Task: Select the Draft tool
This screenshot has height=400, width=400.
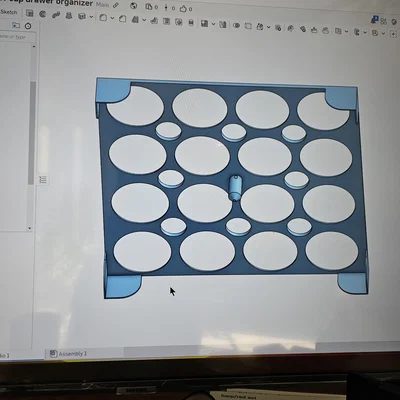Action: pos(135,20)
